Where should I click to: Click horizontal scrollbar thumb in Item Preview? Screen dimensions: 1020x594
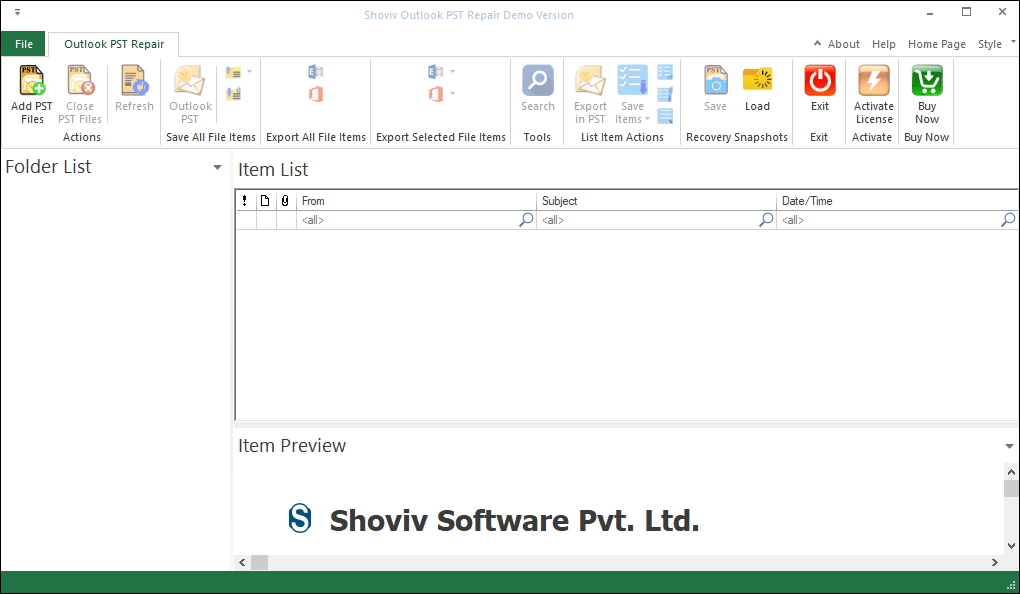pos(260,562)
